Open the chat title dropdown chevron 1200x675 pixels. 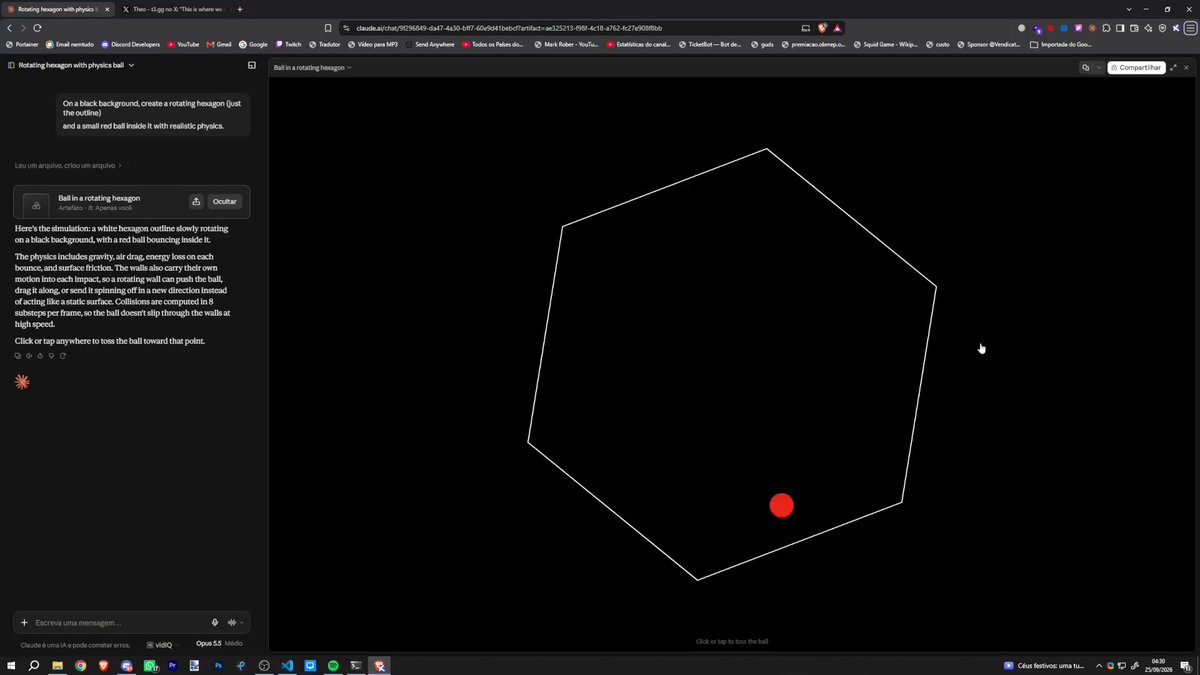click(x=131, y=65)
